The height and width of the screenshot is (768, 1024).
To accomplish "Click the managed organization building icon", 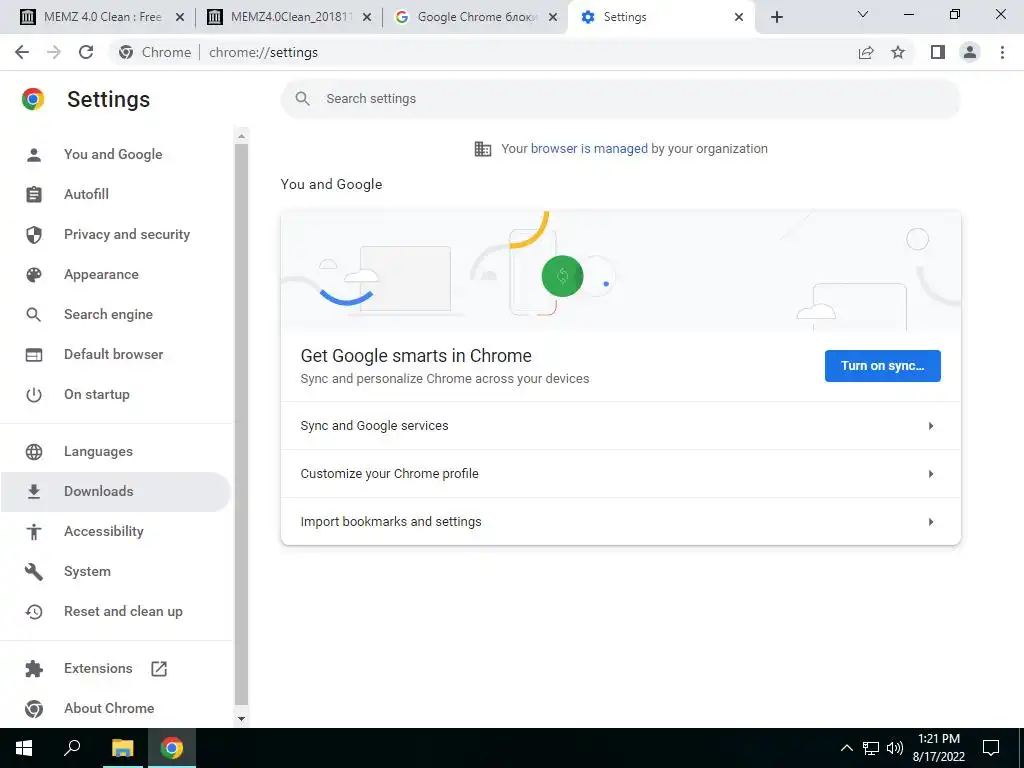I will (x=483, y=149).
